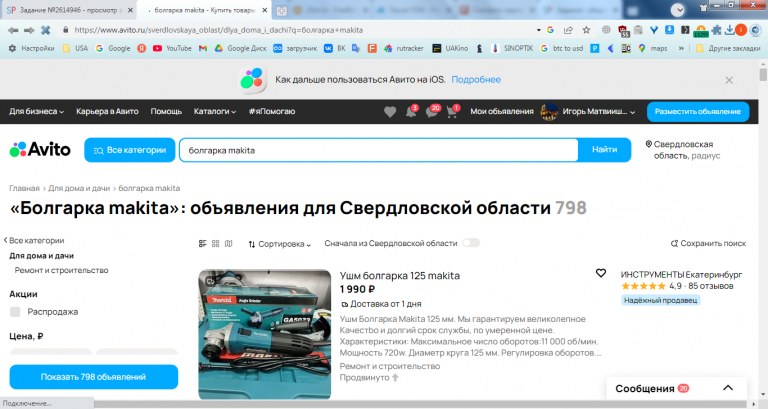The image size is (768, 409).
Task: Open Помощь in top menu
Action: coord(166,112)
